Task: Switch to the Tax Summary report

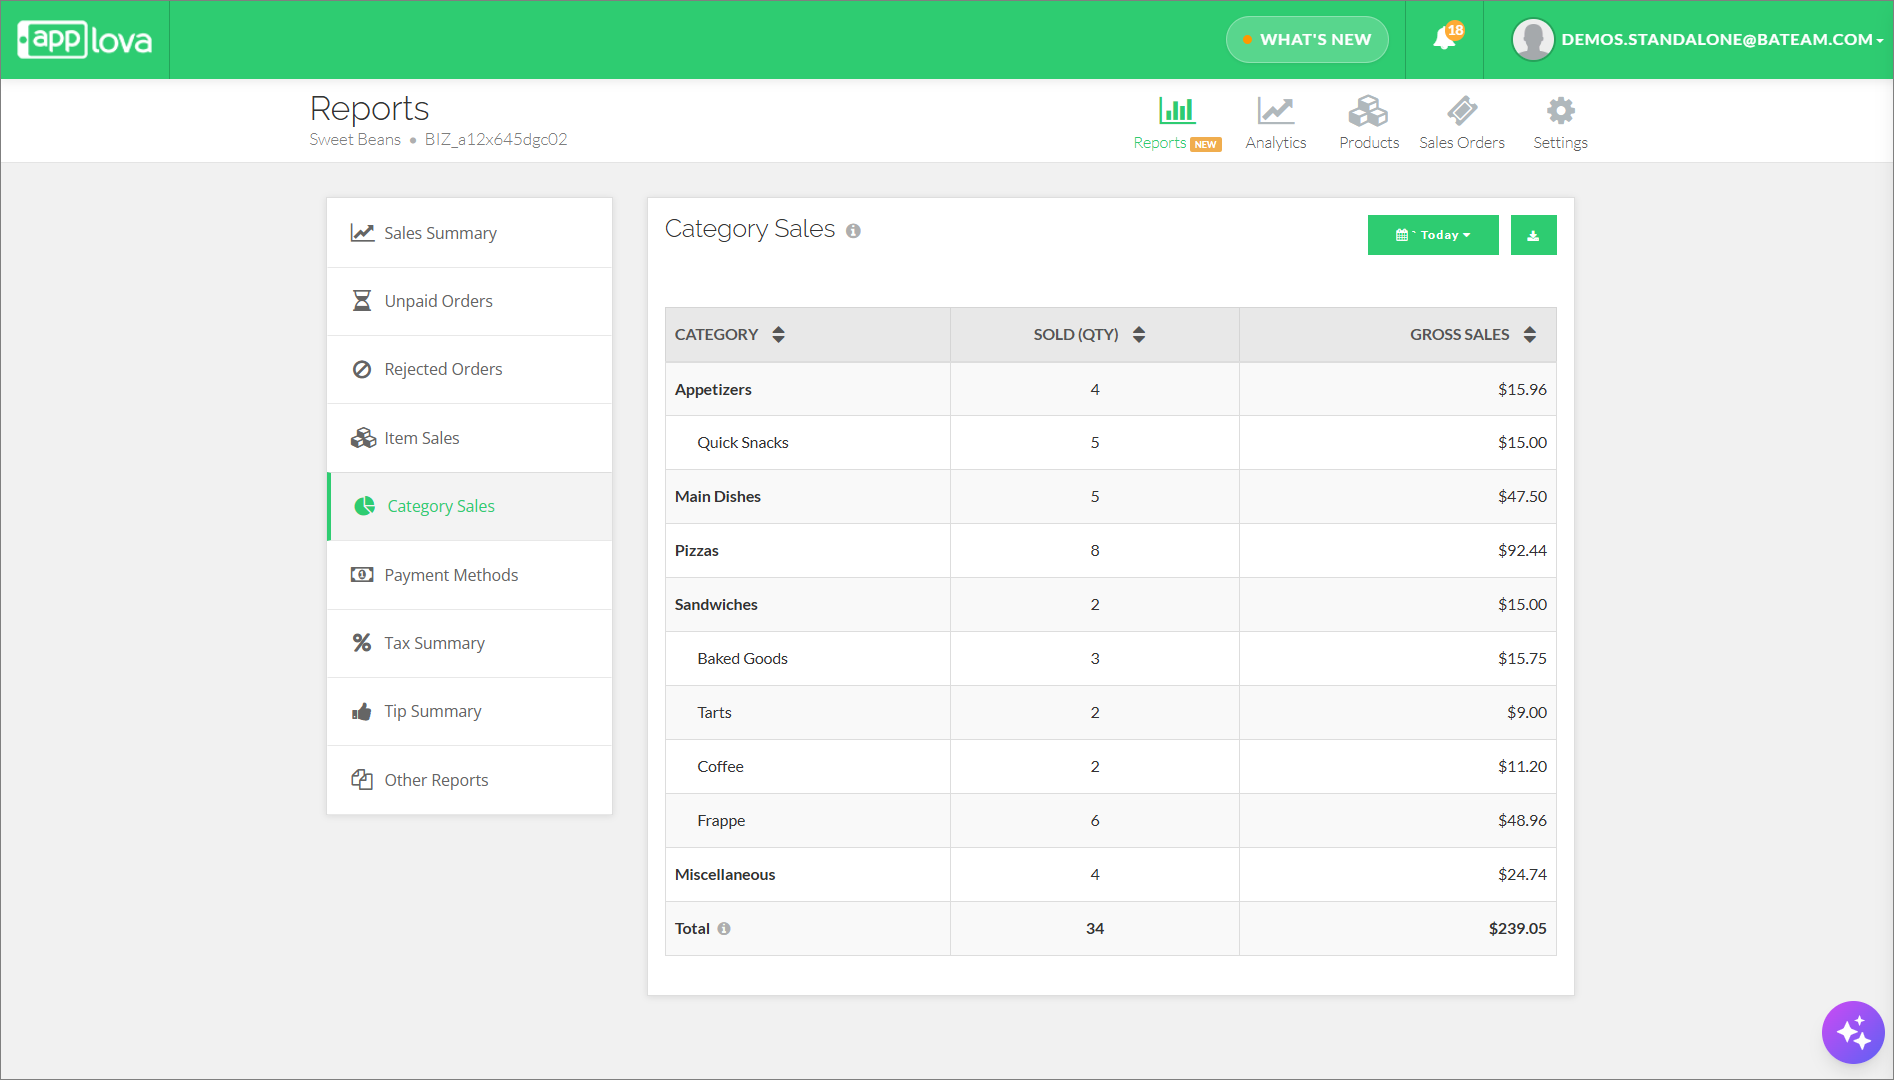Action: point(434,643)
